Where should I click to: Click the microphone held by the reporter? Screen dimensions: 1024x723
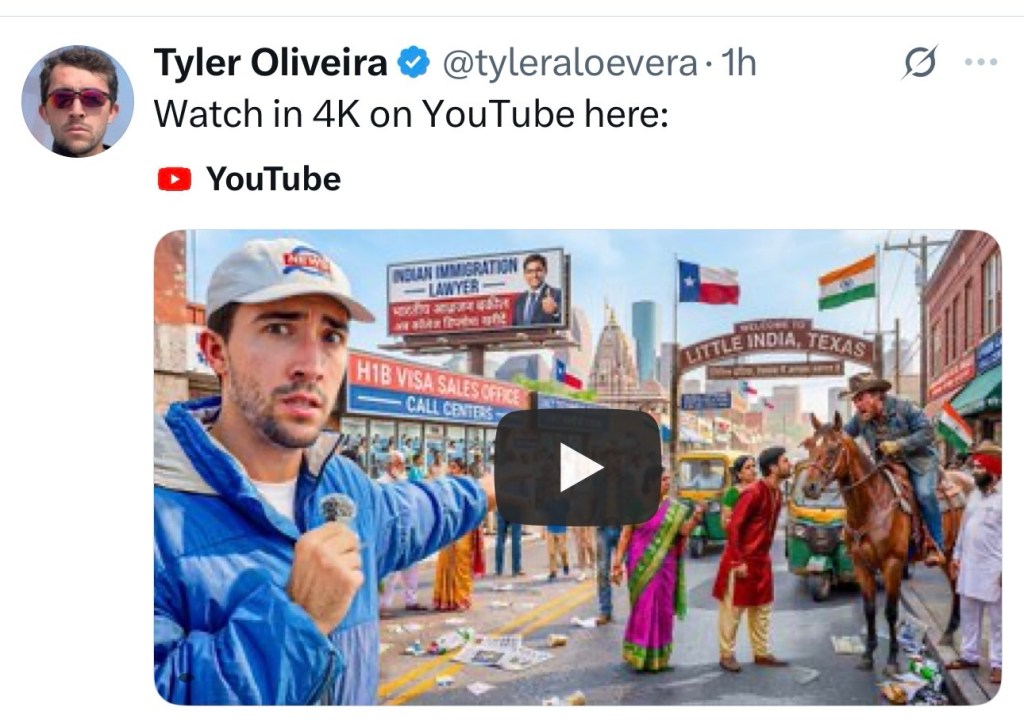337,507
